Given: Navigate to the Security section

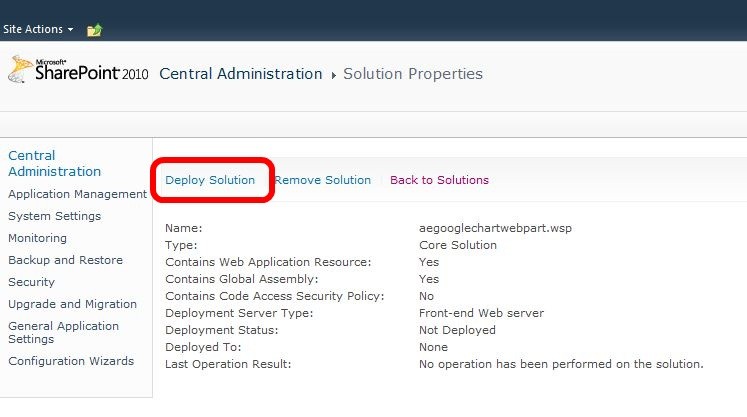Looking at the screenshot, I should [x=31, y=282].
